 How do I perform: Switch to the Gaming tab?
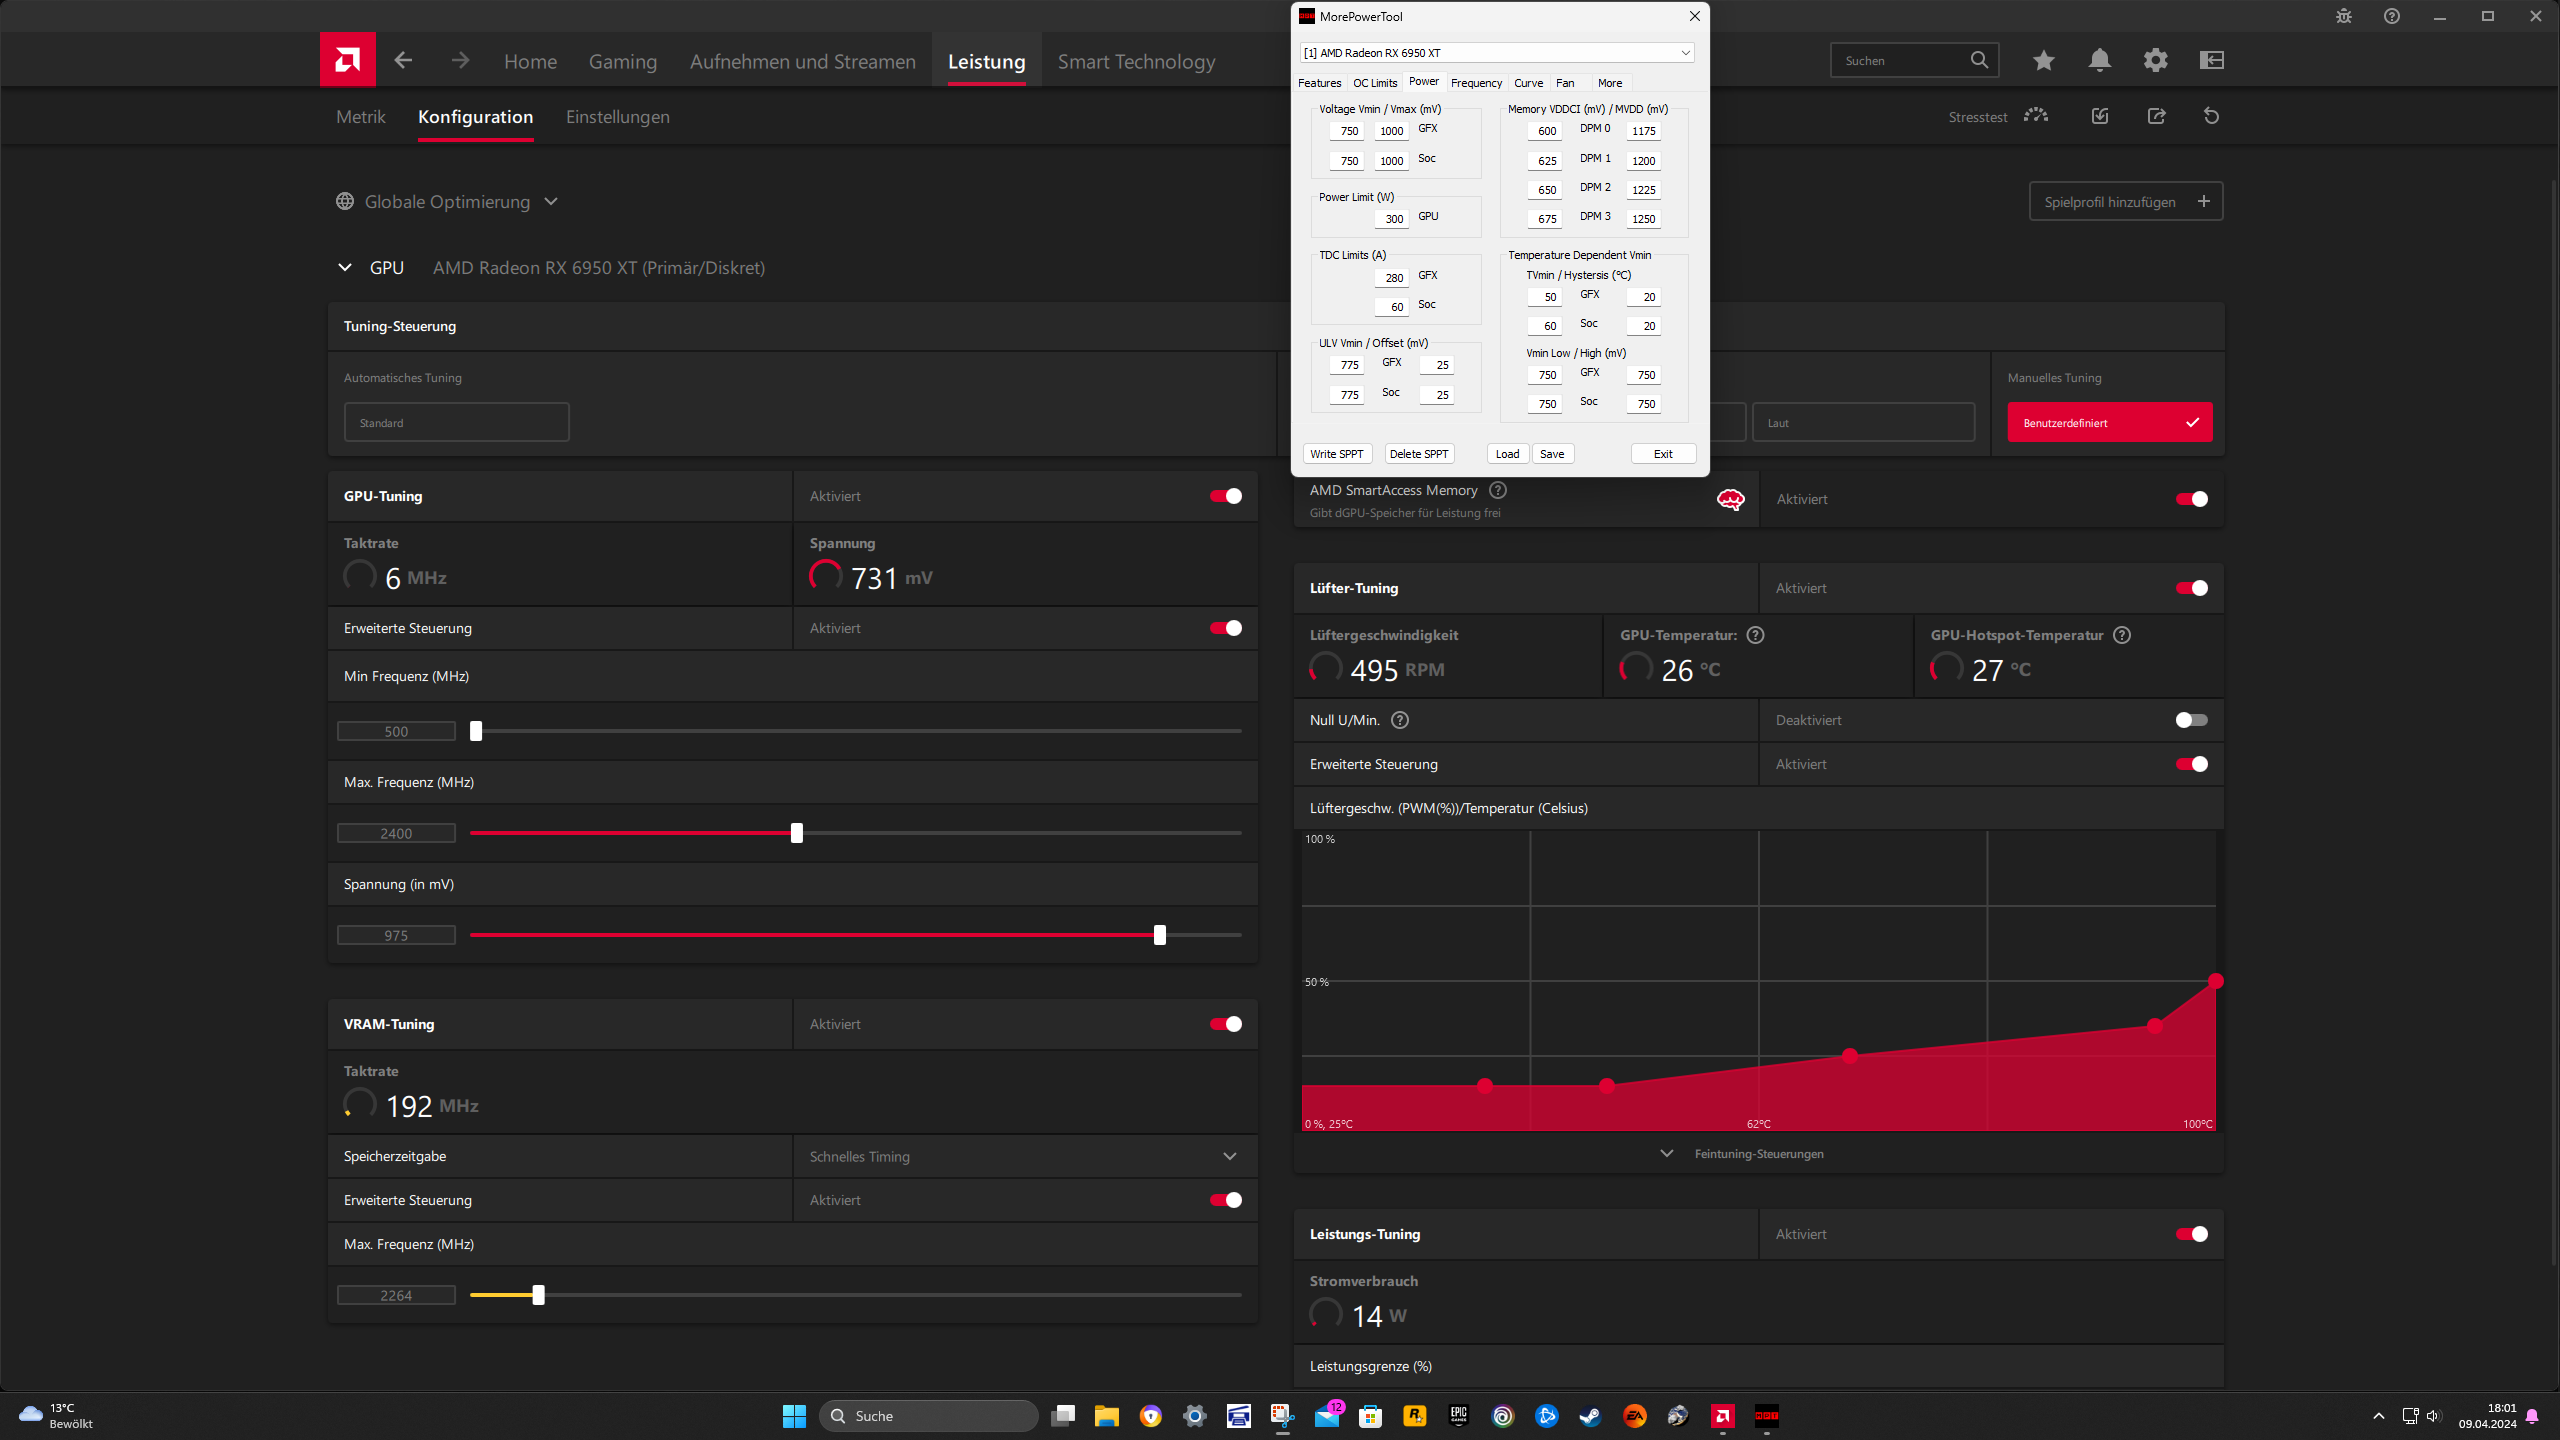coord(622,62)
